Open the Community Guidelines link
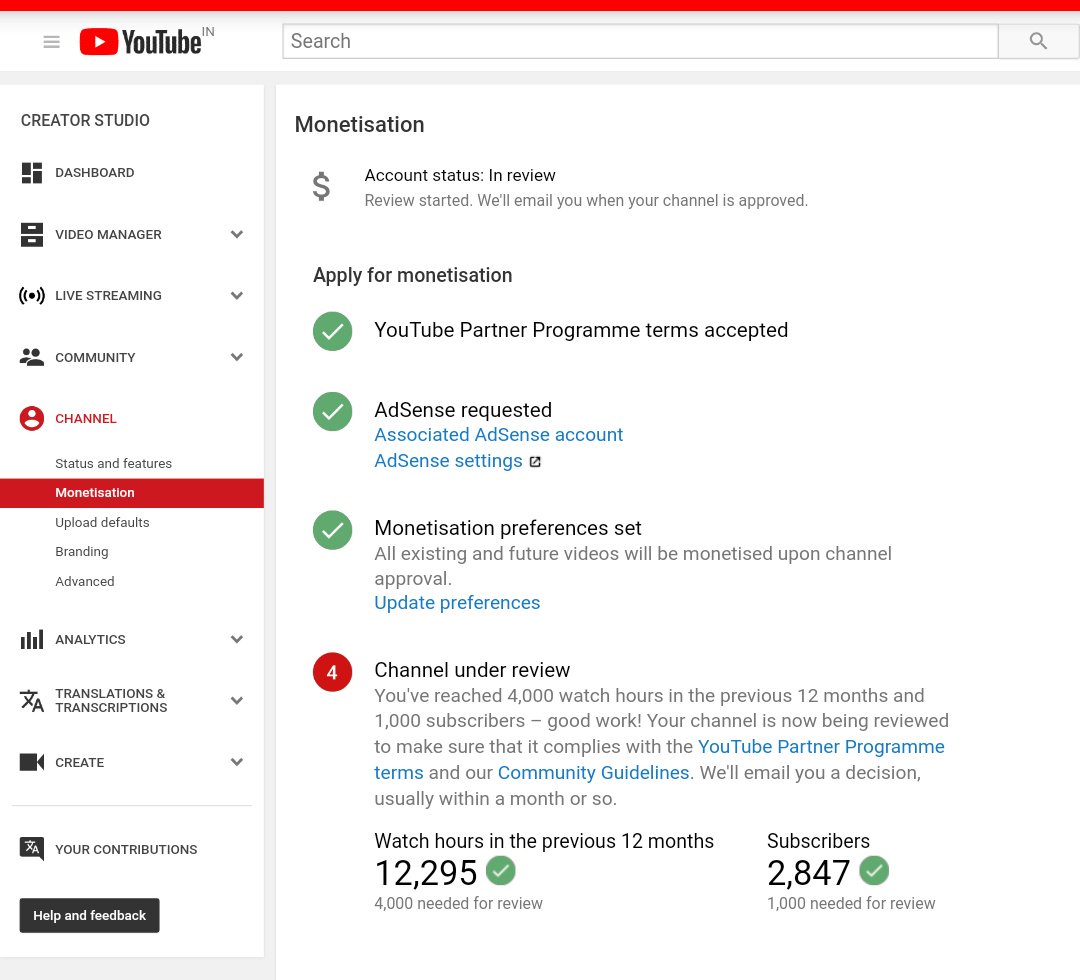The height and width of the screenshot is (980, 1080). (593, 773)
